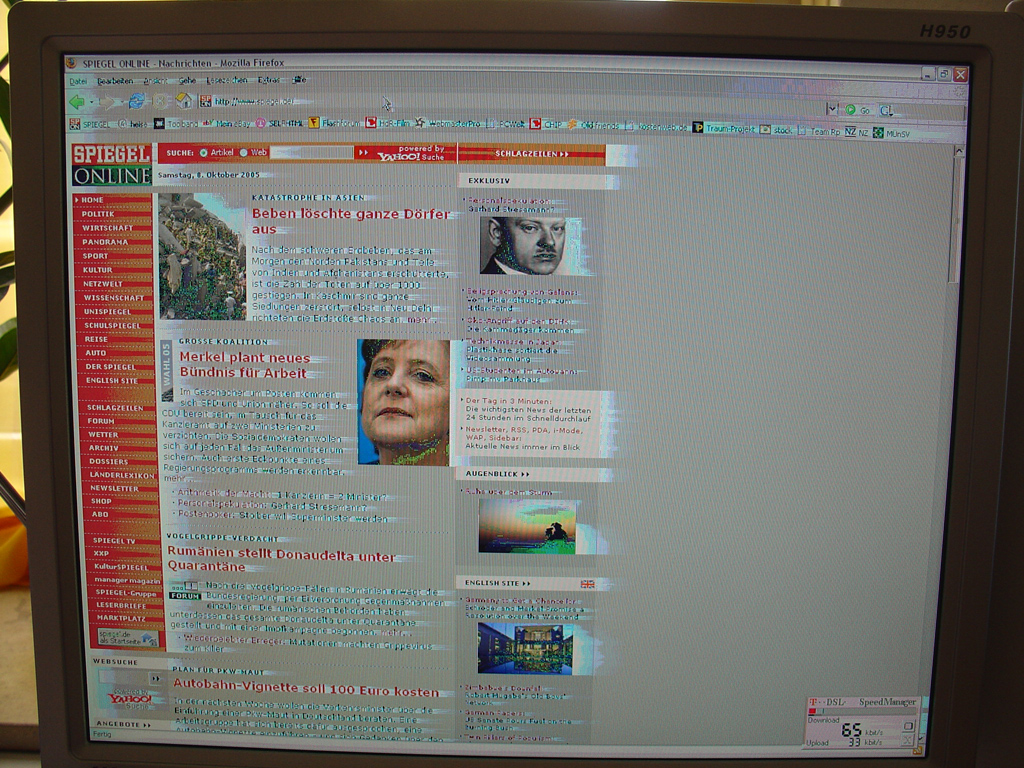Click the Stop loading icon
1024x768 pixels.
(161, 101)
